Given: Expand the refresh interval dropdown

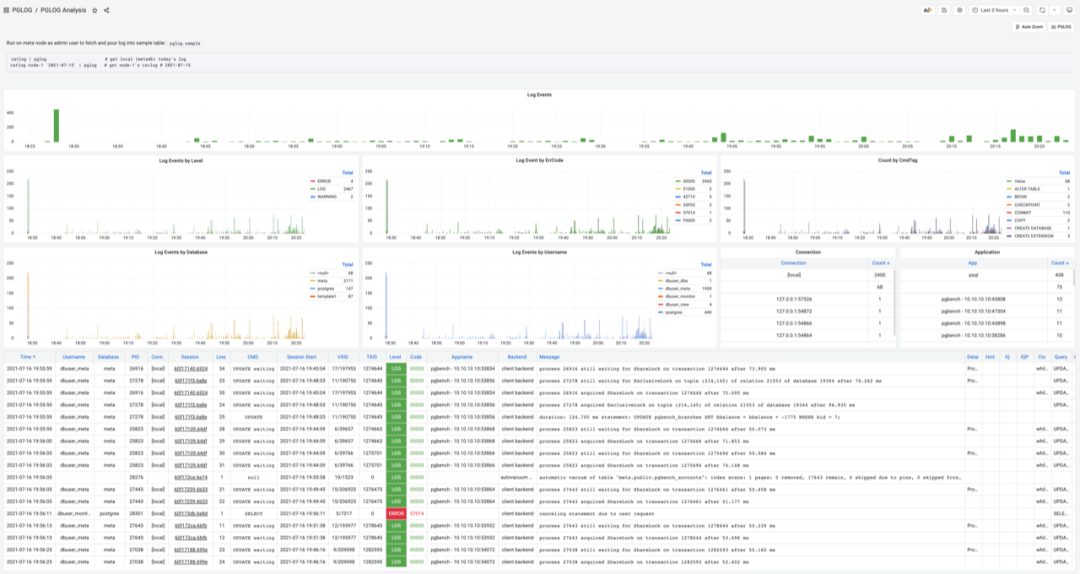Looking at the screenshot, I should [x=1055, y=10].
